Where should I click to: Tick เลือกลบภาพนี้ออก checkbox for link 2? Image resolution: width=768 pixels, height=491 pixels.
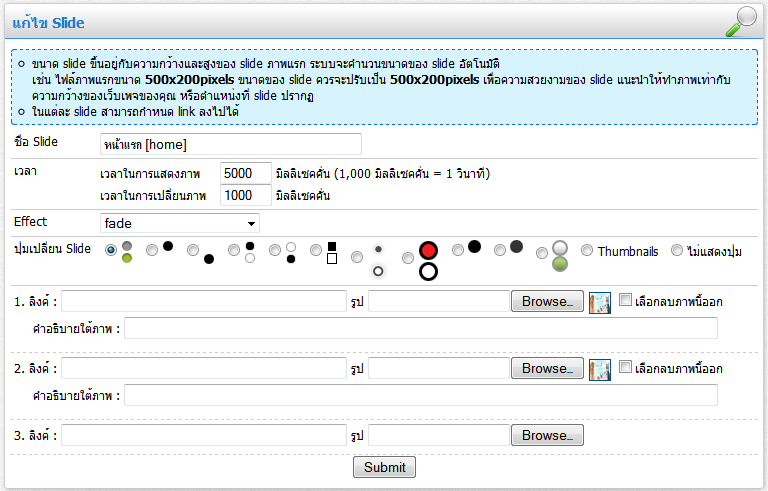pyautogui.click(x=625, y=368)
